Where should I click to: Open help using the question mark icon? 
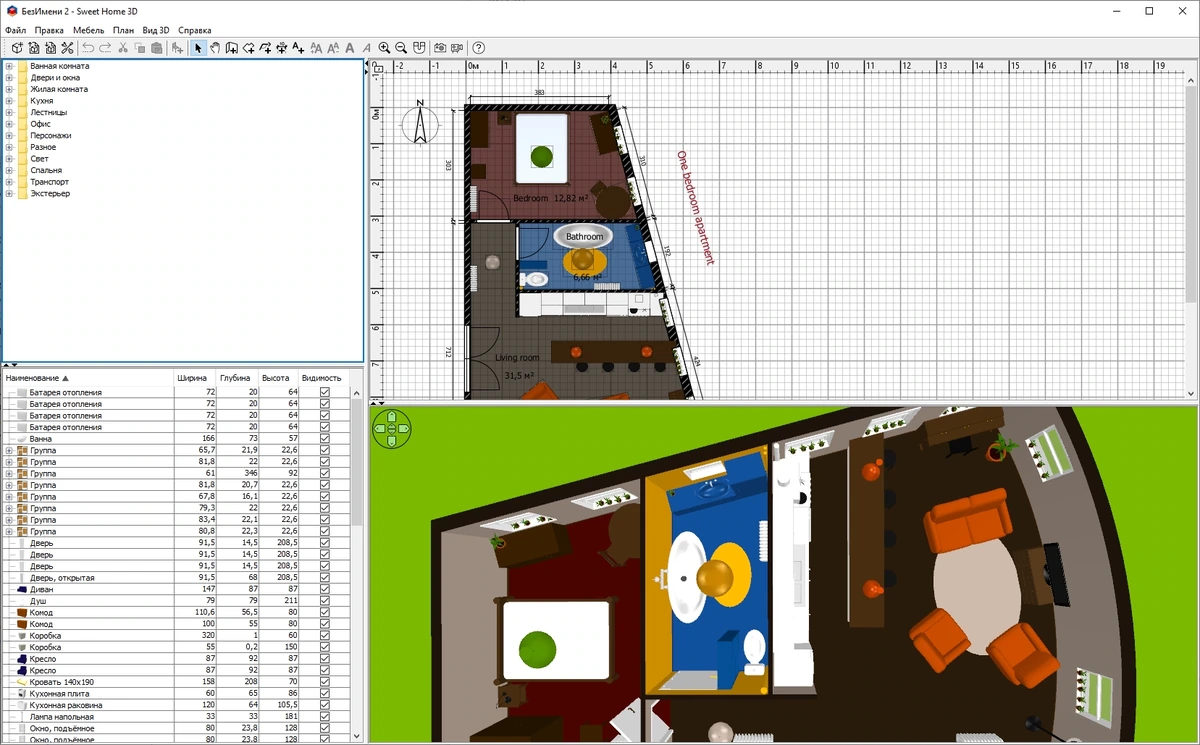479,48
